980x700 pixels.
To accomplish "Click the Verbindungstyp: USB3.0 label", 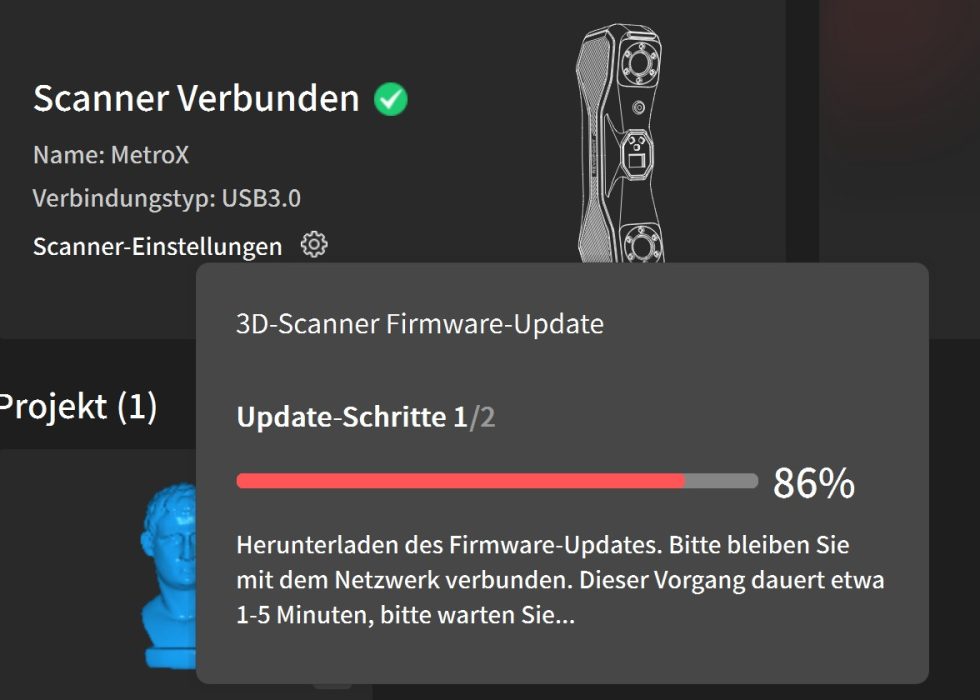I will [167, 198].
